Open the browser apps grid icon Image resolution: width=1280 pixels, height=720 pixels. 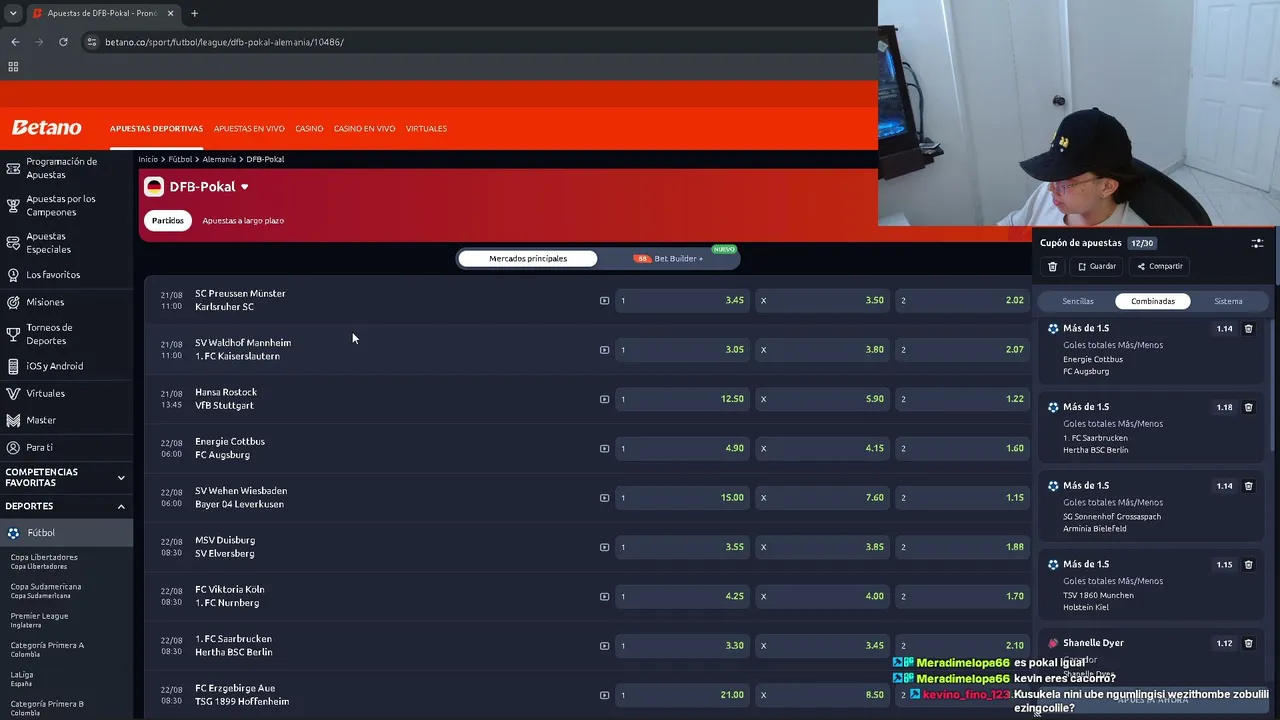13,67
